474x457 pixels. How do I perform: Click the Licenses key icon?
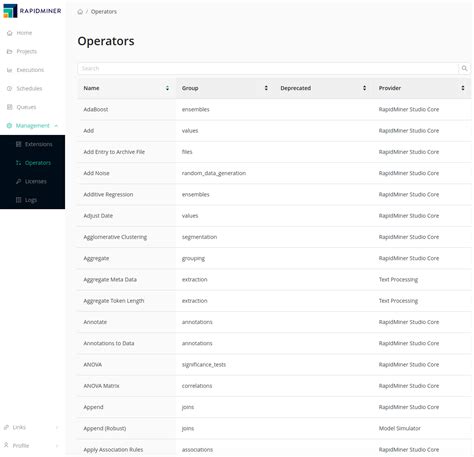(x=18, y=181)
